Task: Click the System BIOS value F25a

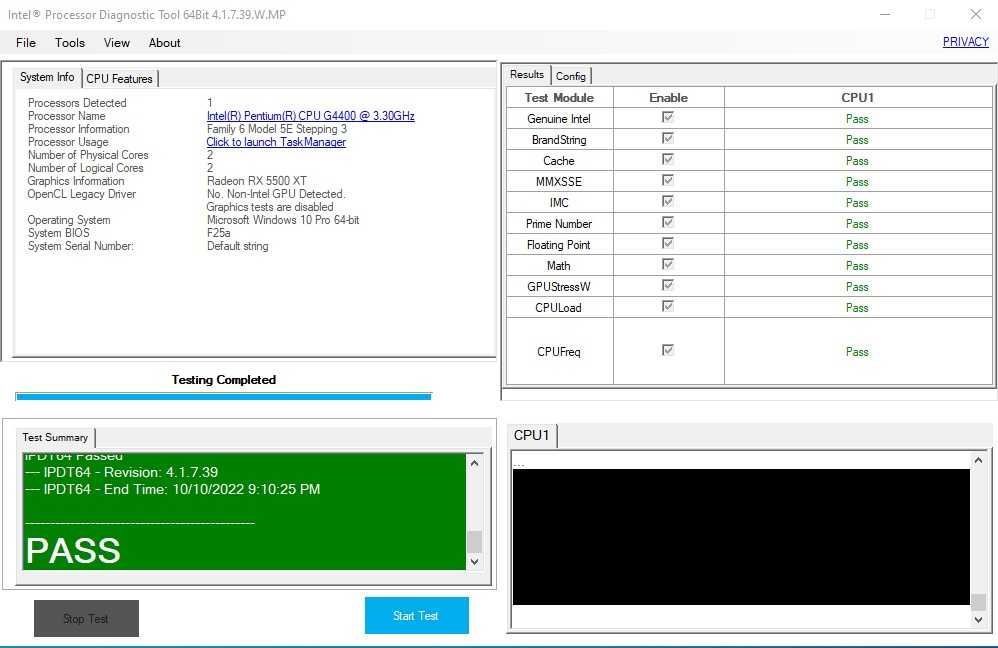Action: pos(218,233)
